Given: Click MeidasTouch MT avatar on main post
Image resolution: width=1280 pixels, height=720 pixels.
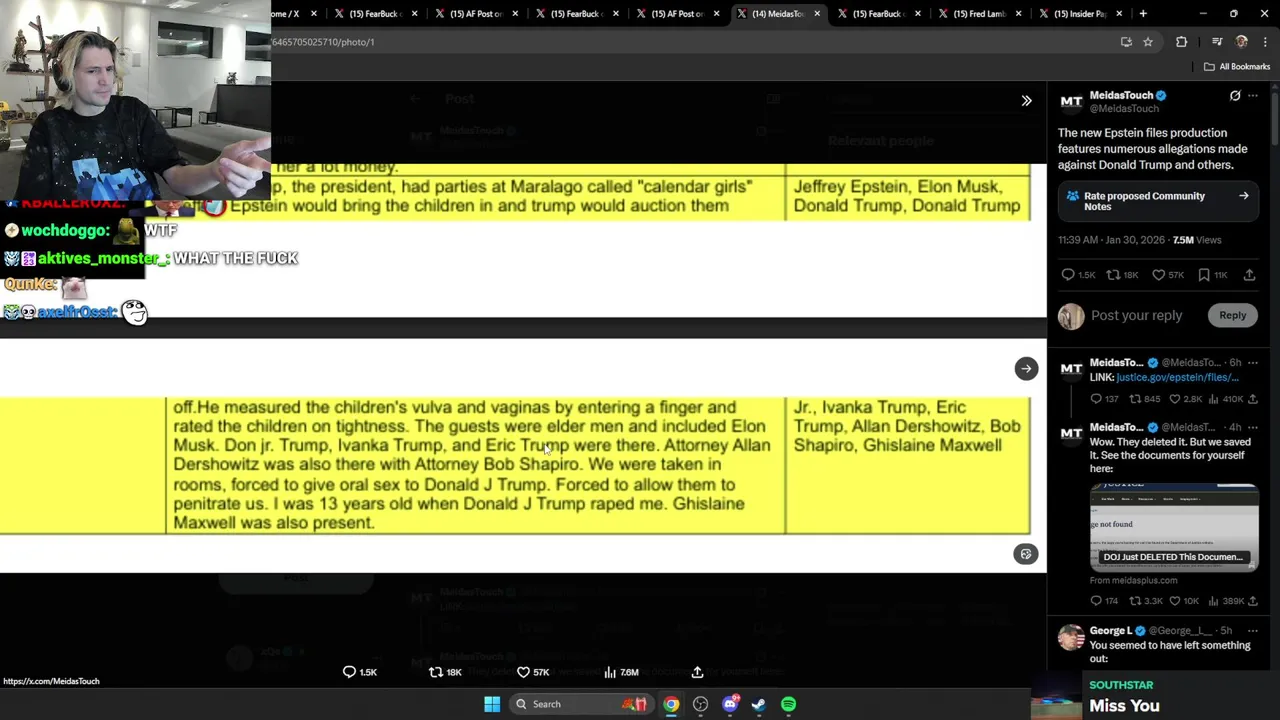Looking at the screenshot, I should (1071, 101).
